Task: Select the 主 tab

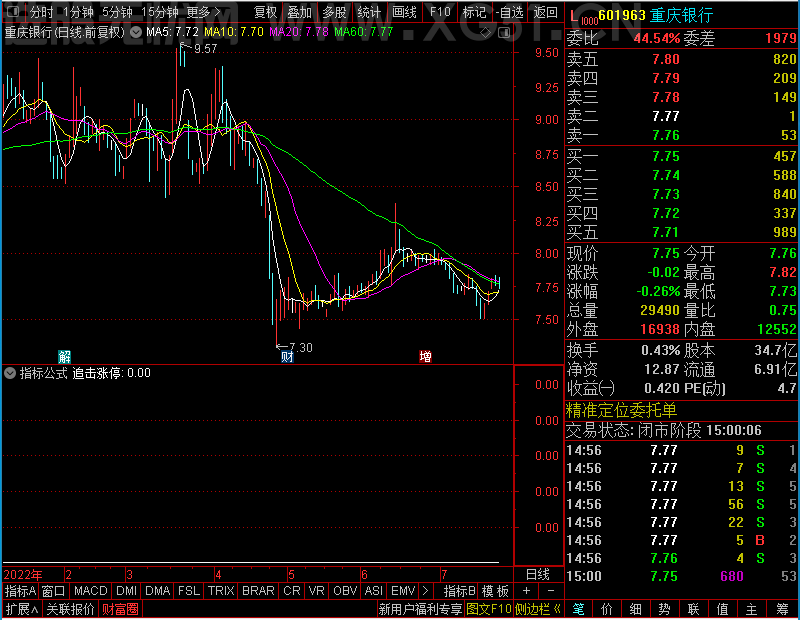Action: coord(752,609)
